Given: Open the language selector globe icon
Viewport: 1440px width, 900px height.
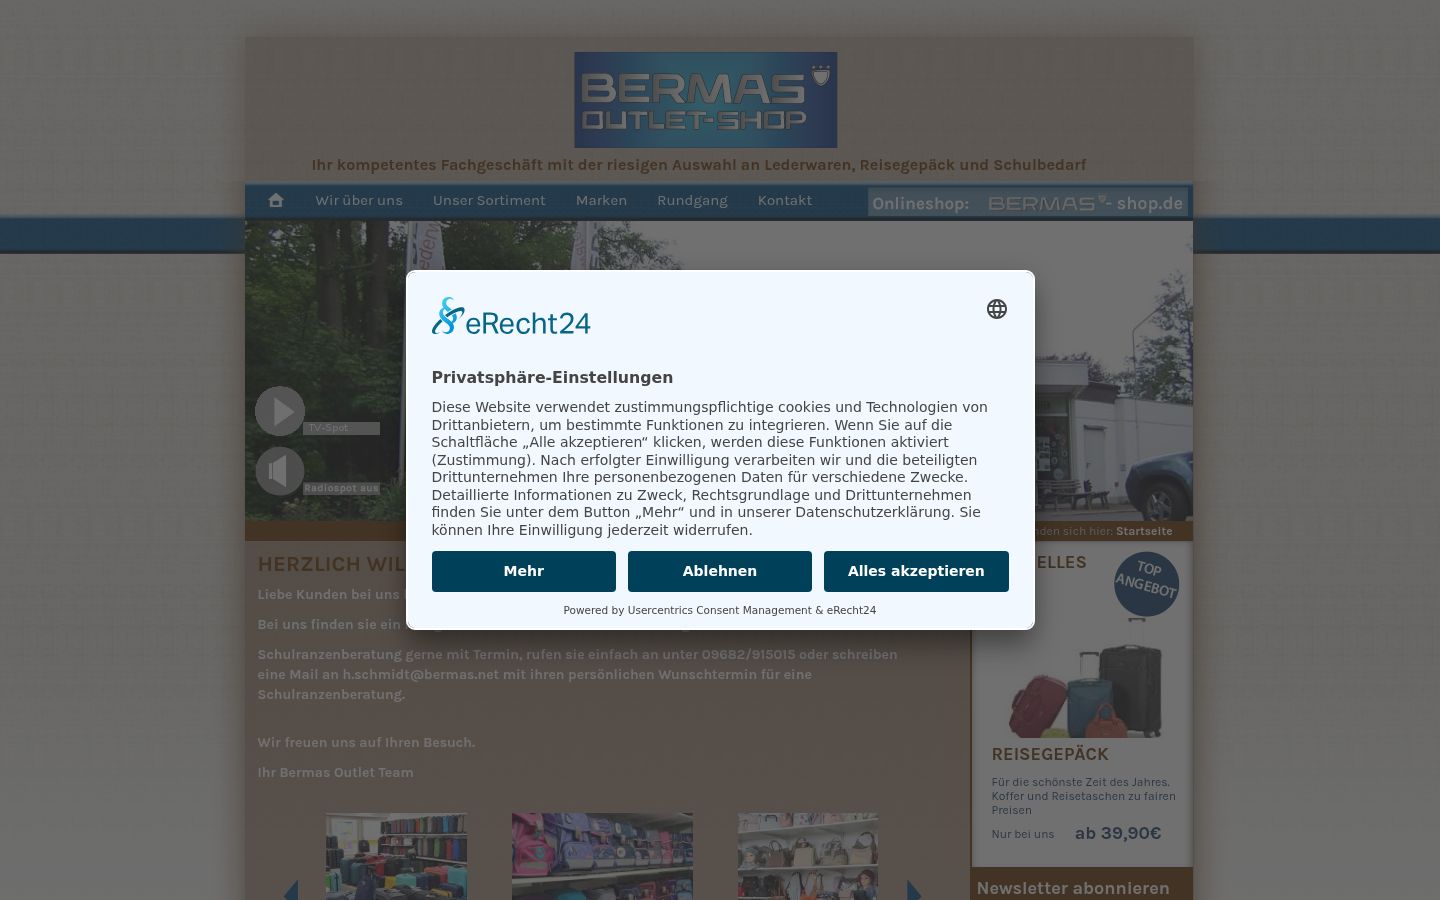Looking at the screenshot, I should [x=997, y=309].
